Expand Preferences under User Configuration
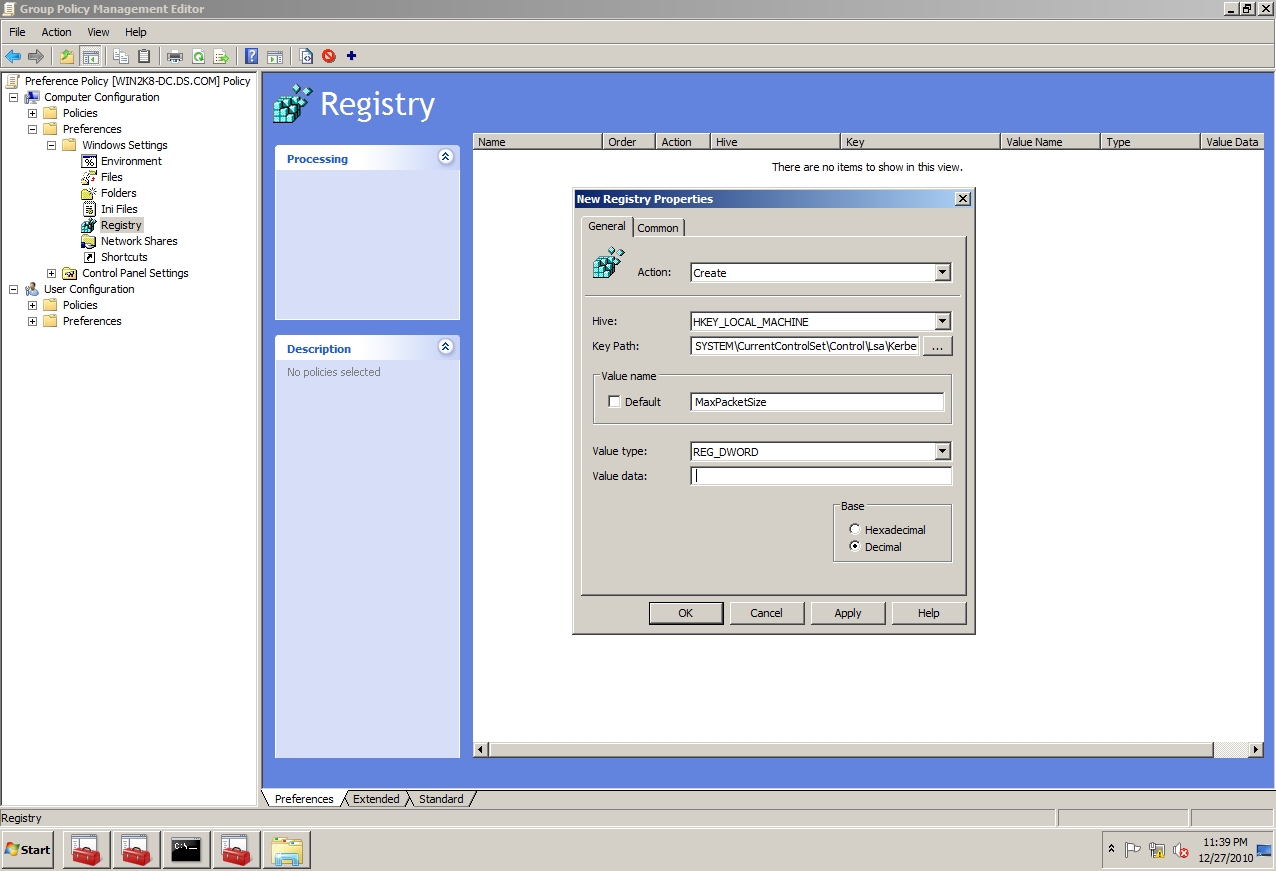The width and height of the screenshot is (1276, 871). [32, 321]
